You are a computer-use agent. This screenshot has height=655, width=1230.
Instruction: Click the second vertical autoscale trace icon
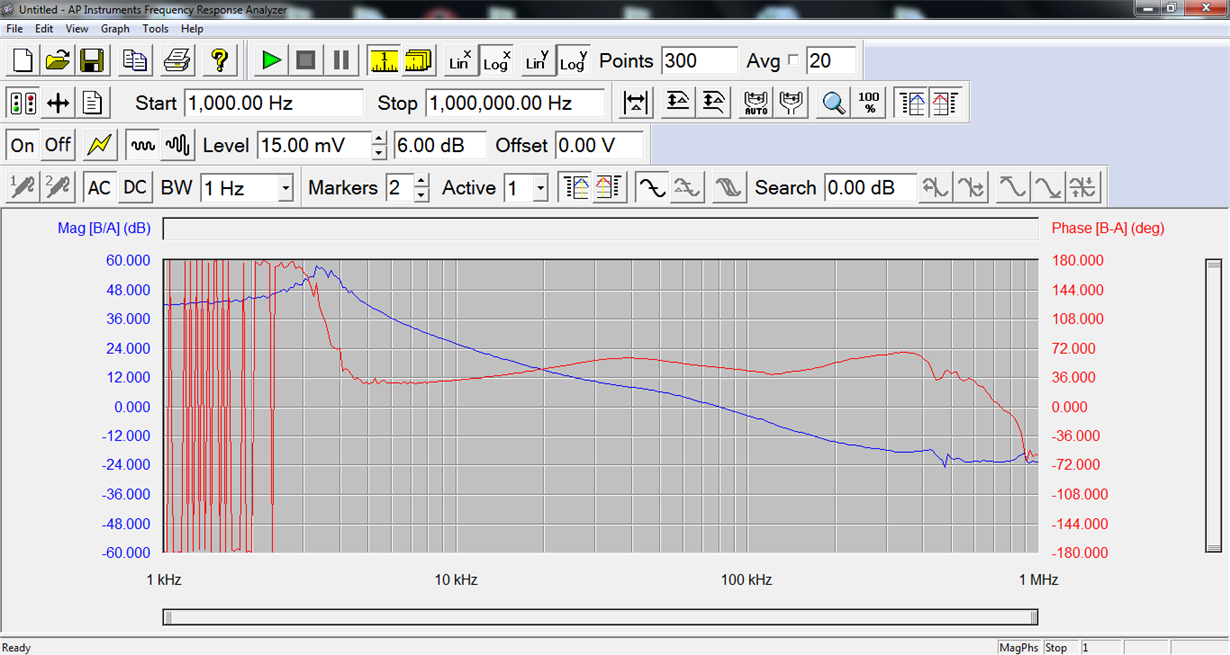click(714, 102)
